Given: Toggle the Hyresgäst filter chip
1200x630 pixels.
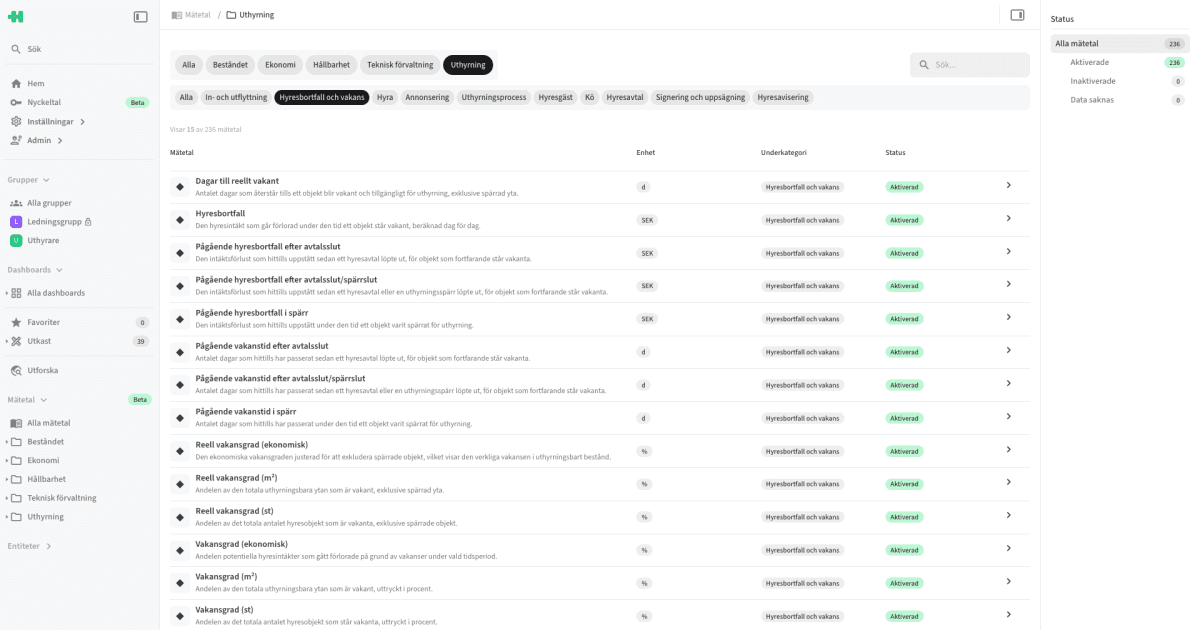Looking at the screenshot, I should click(x=555, y=97).
